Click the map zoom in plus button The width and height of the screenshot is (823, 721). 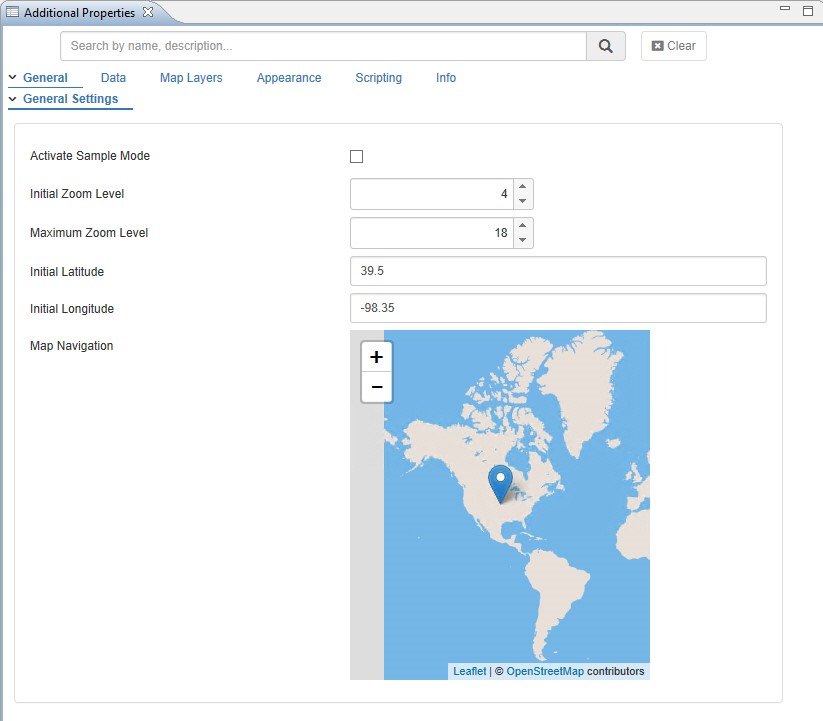point(376,357)
